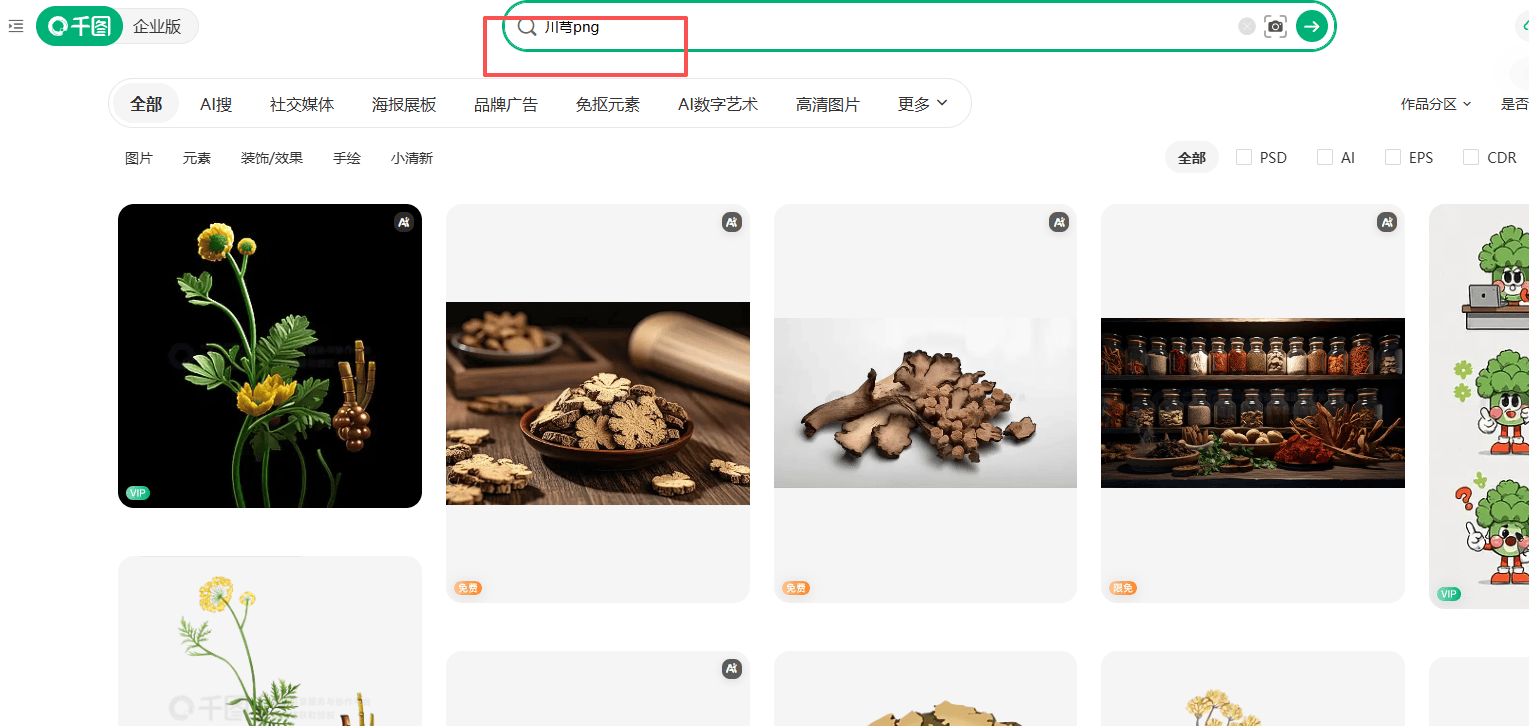Screen dimensions: 1529x726
Task: Submit search with green arrow button
Action: (1311, 27)
